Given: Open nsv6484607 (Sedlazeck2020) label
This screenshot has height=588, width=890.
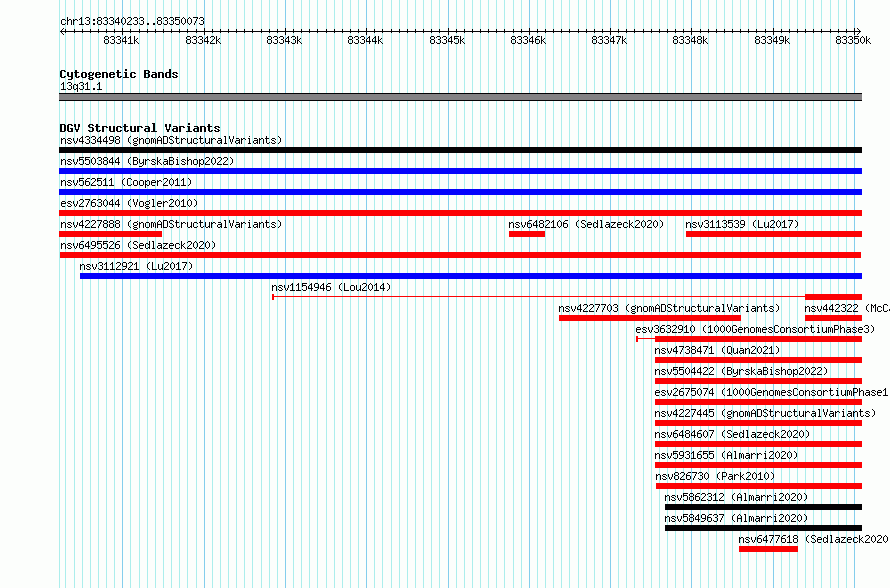Looking at the screenshot, I should [732, 434].
